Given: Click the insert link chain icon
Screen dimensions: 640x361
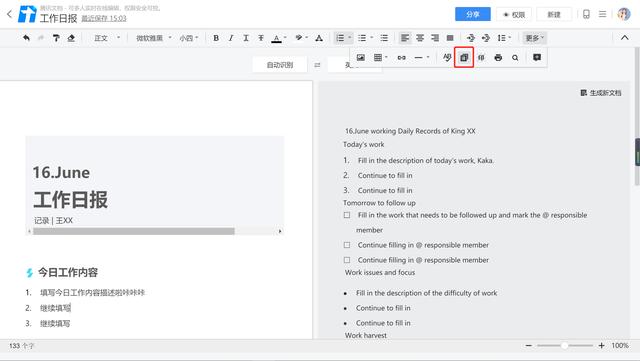Looking at the screenshot, I should (x=402, y=58).
